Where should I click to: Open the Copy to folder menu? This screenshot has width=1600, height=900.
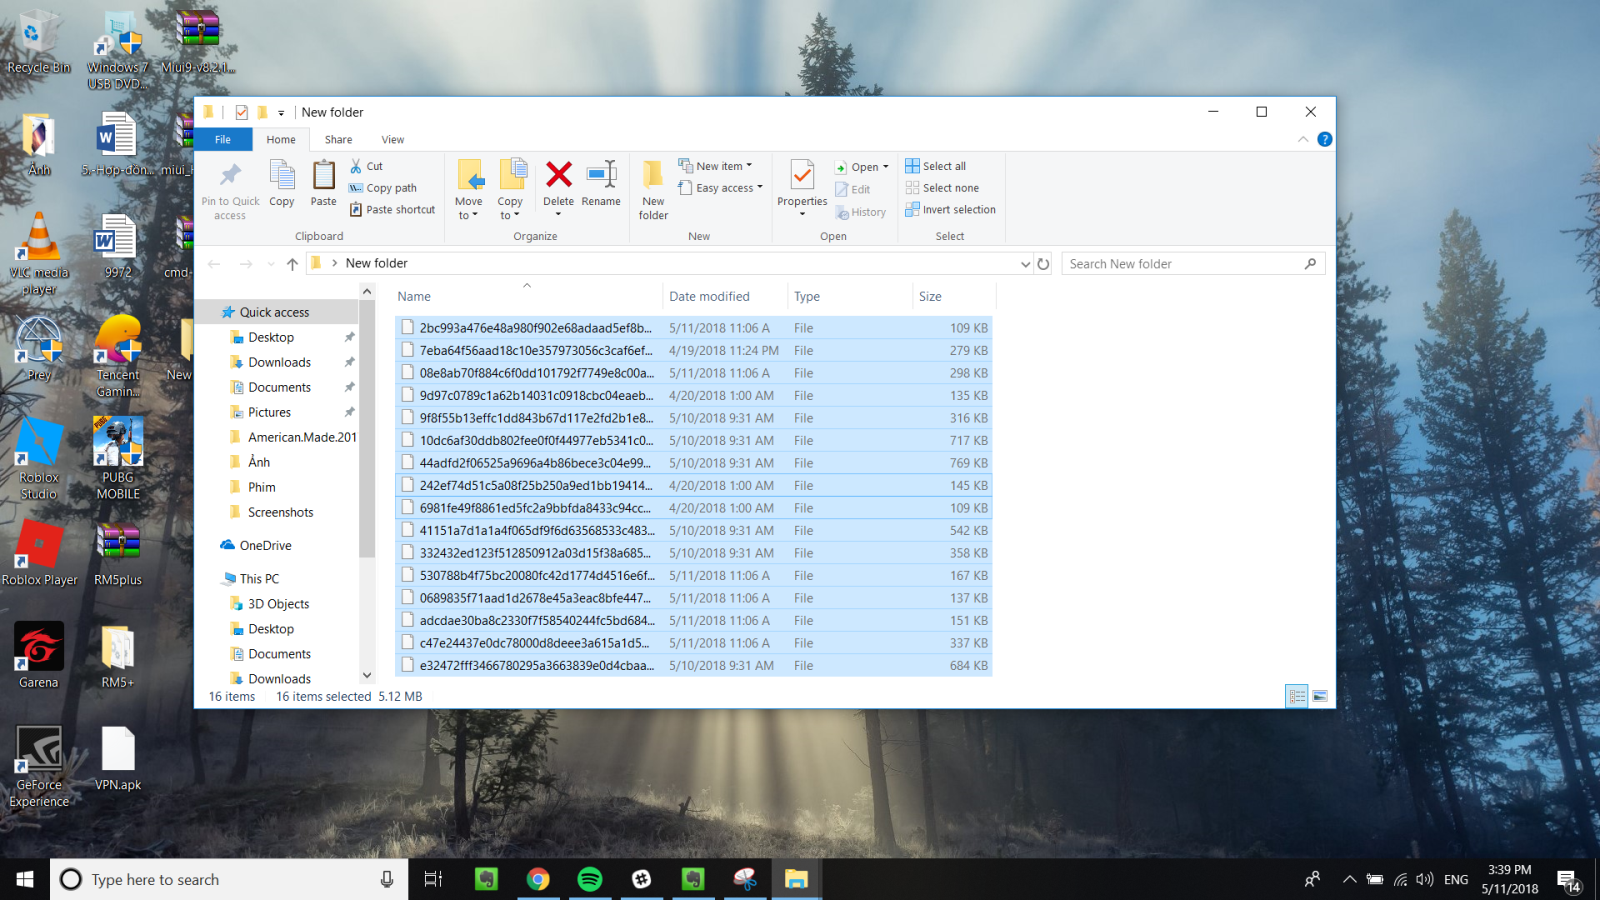click(x=511, y=190)
